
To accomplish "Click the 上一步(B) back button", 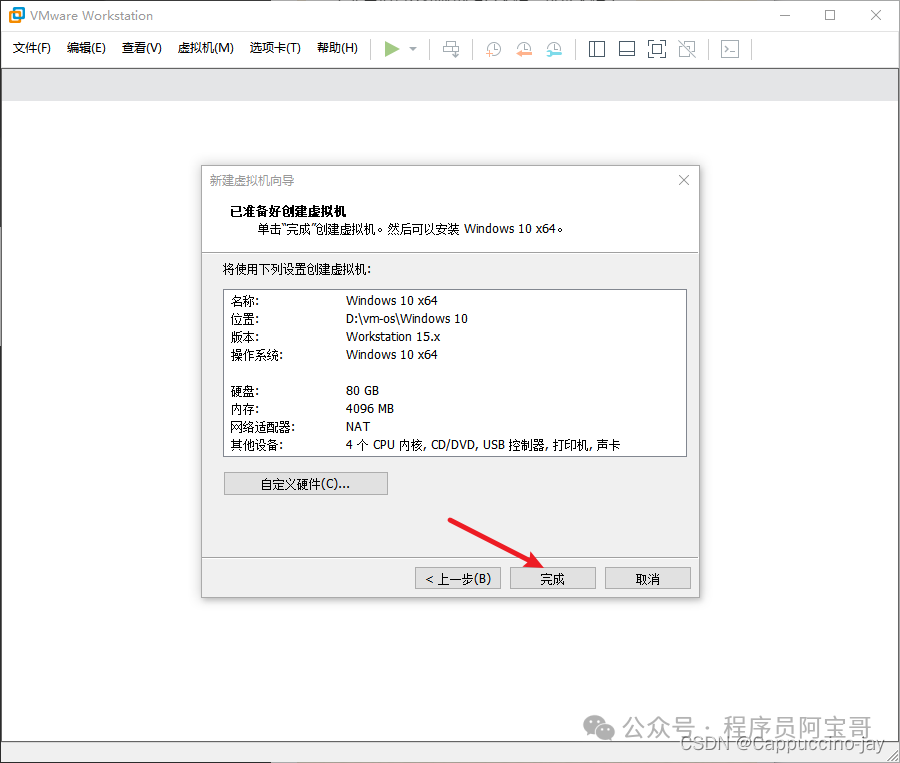I will pos(458,579).
